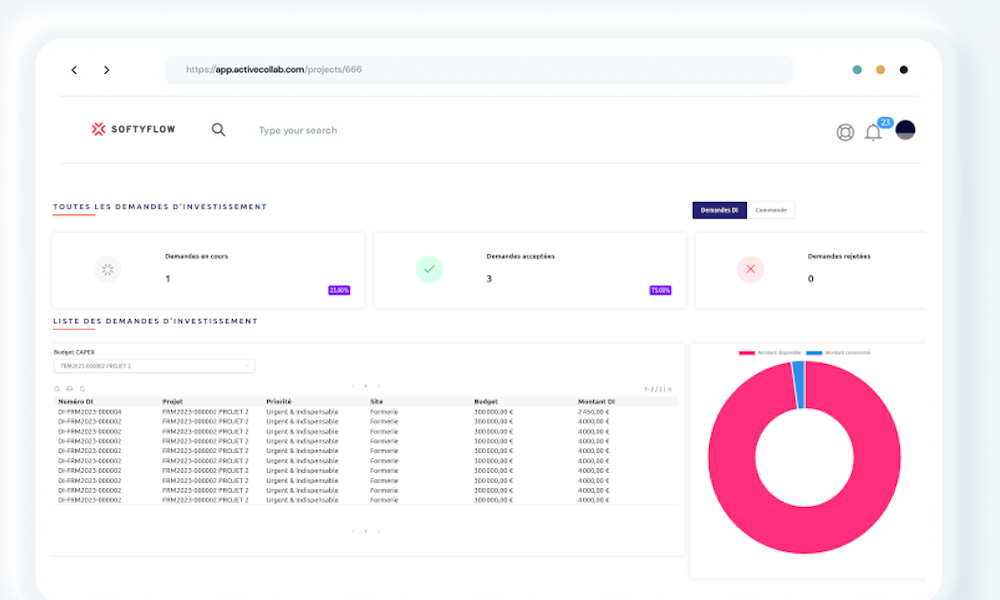The height and width of the screenshot is (600, 1000).
Task: Go to next page in bottom pagination
Action: pos(378,531)
